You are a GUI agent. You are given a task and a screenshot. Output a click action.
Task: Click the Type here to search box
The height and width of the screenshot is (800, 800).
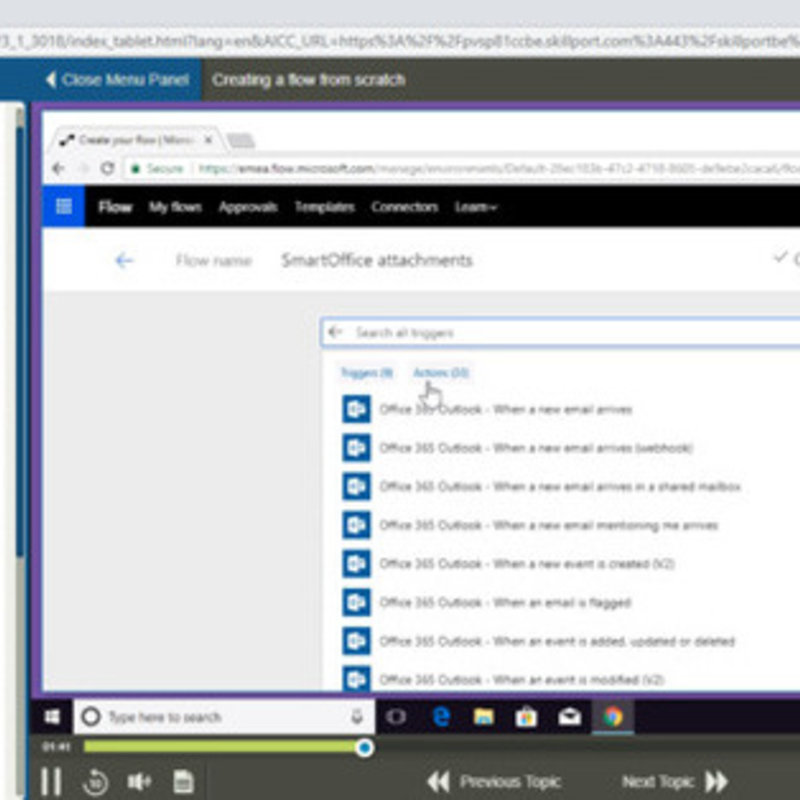point(223,717)
